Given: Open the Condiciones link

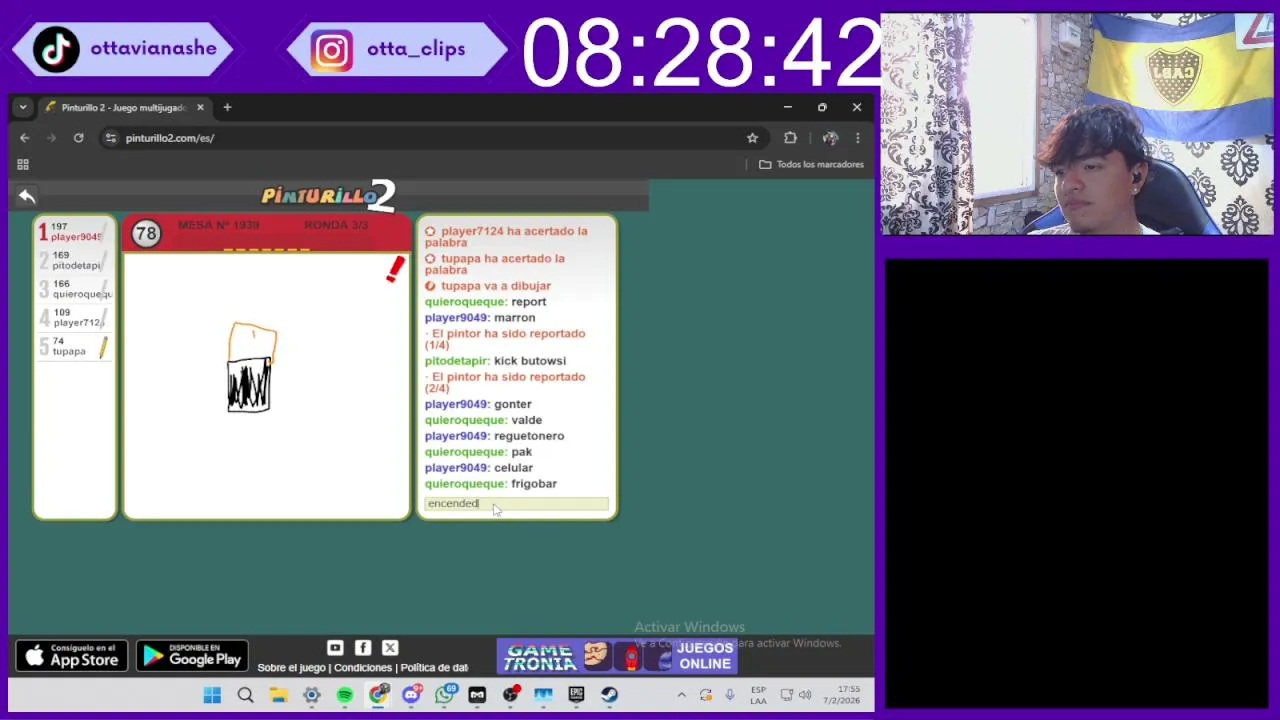Looking at the screenshot, I should click(x=363, y=668).
